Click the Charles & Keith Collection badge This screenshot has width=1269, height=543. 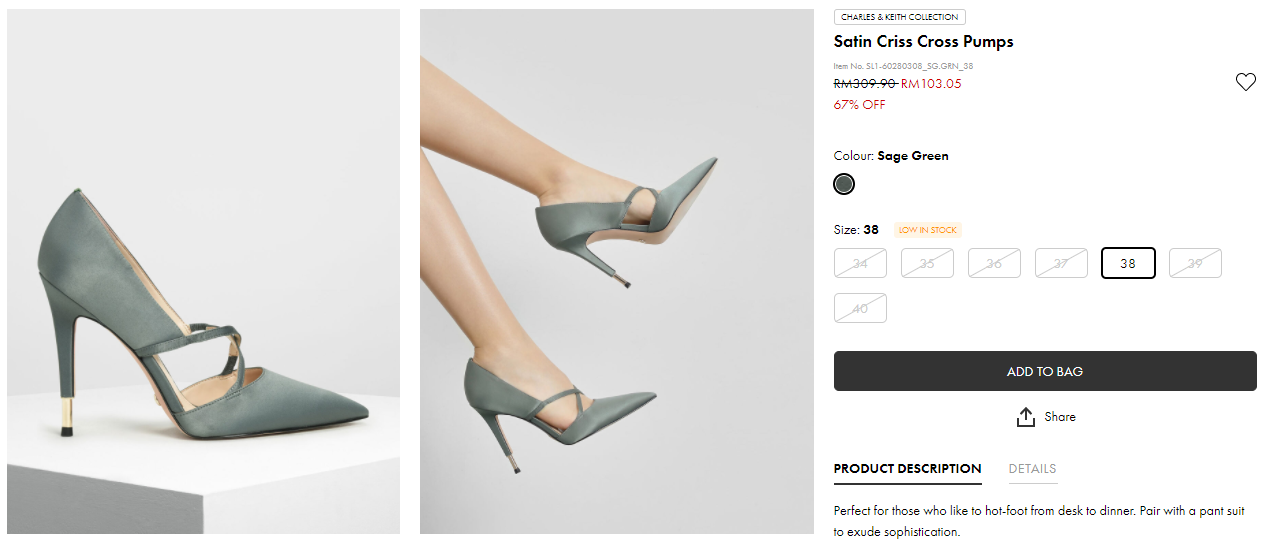click(899, 17)
